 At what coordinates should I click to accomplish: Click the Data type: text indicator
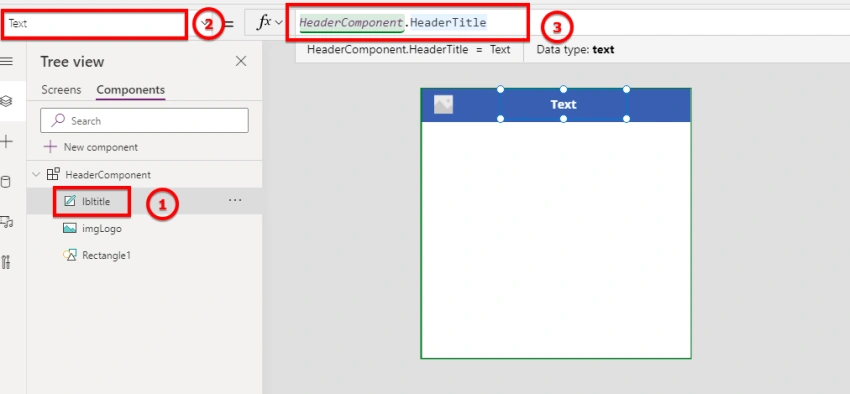coord(575,50)
